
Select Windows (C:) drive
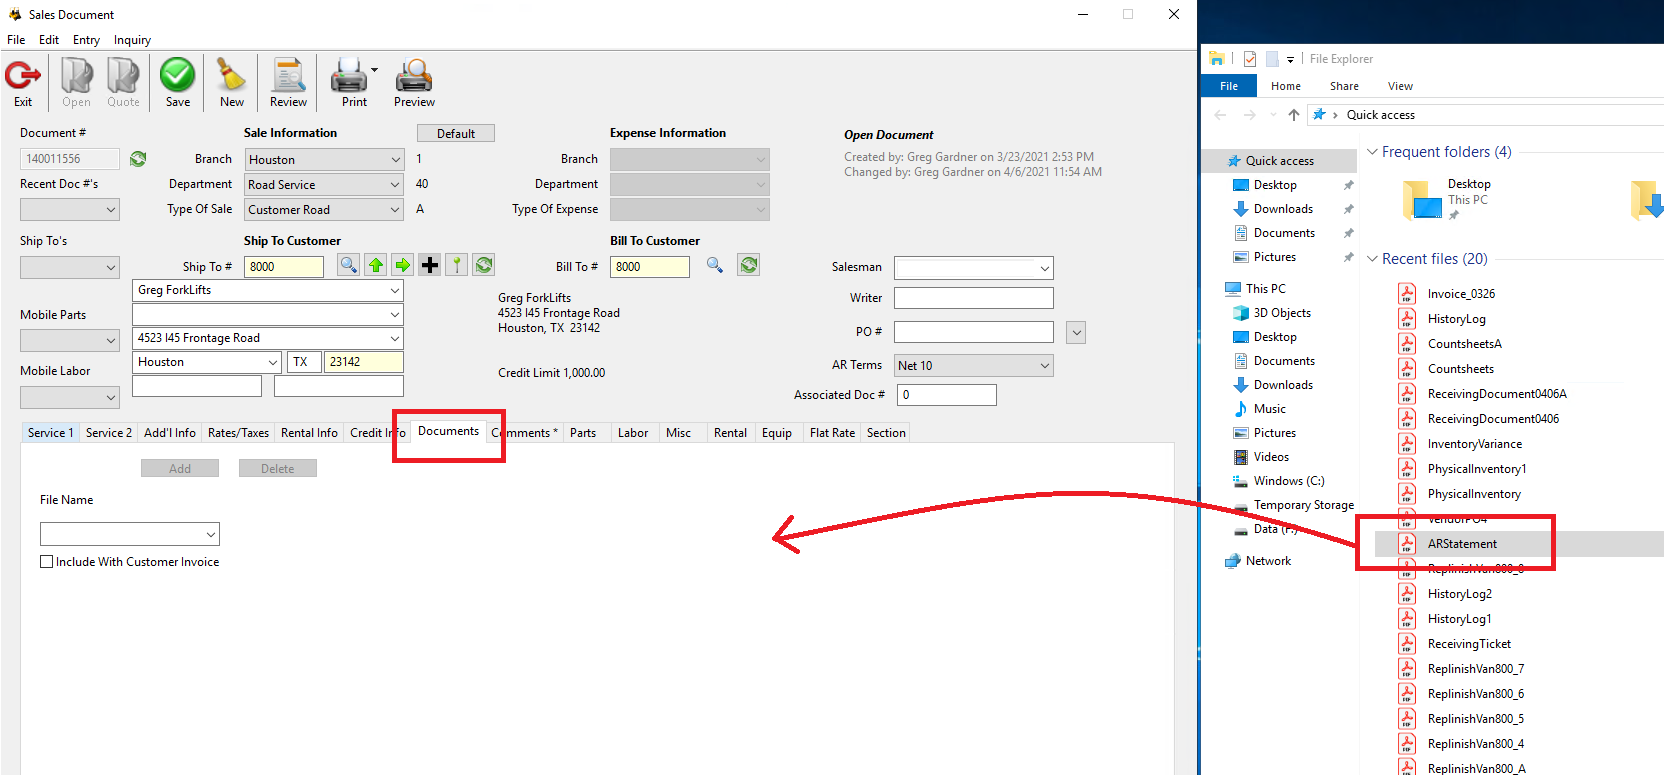point(1289,481)
